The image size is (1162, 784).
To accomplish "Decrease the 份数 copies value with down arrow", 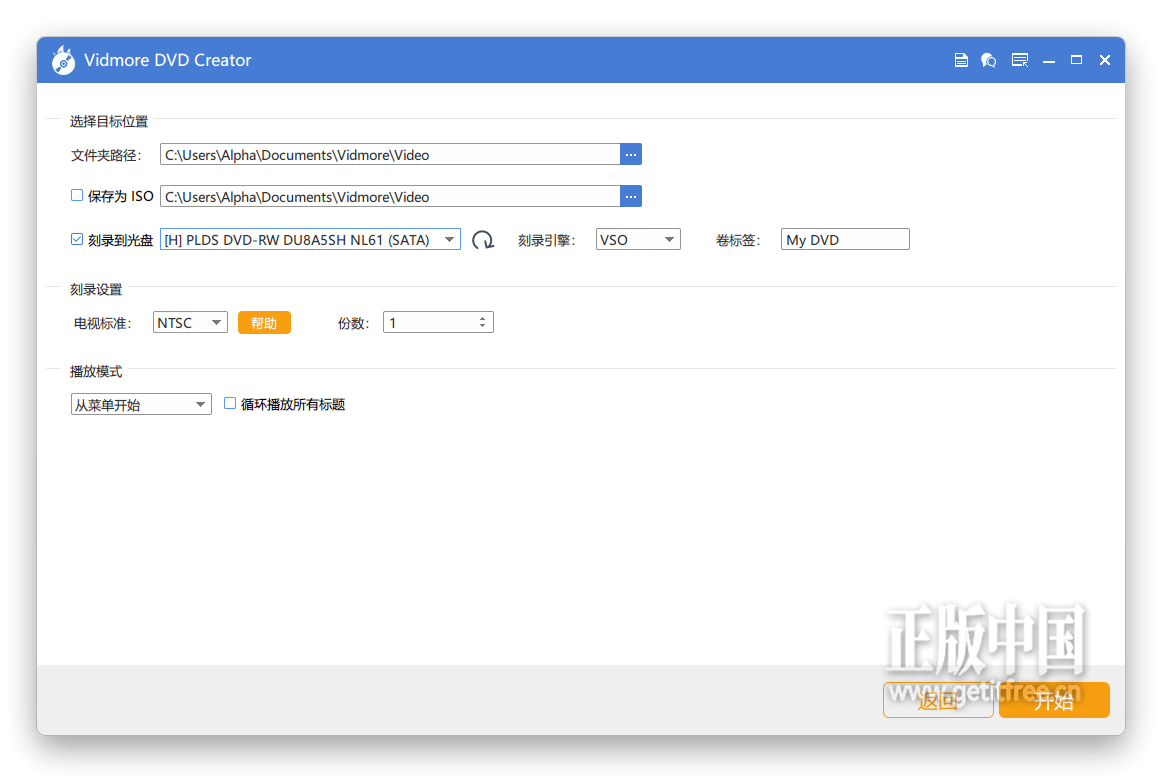I will (482, 326).
